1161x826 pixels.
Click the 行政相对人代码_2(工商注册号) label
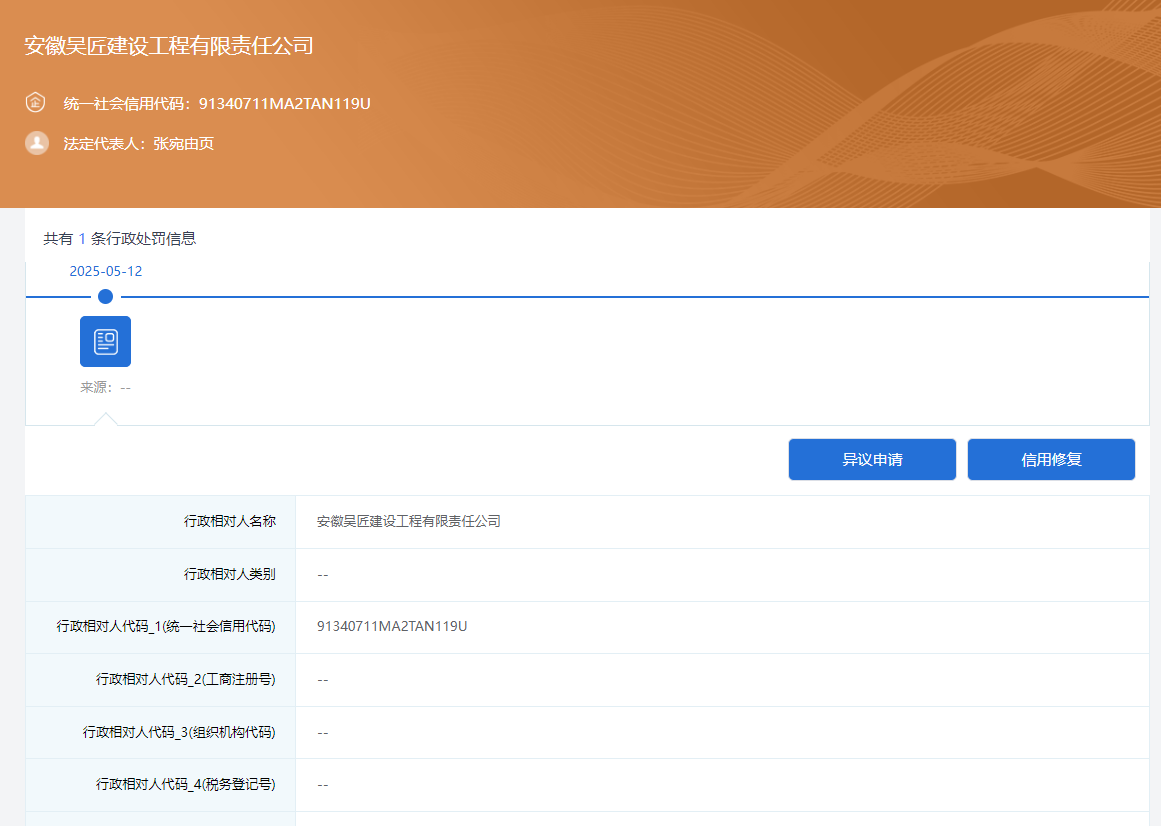click(x=186, y=679)
